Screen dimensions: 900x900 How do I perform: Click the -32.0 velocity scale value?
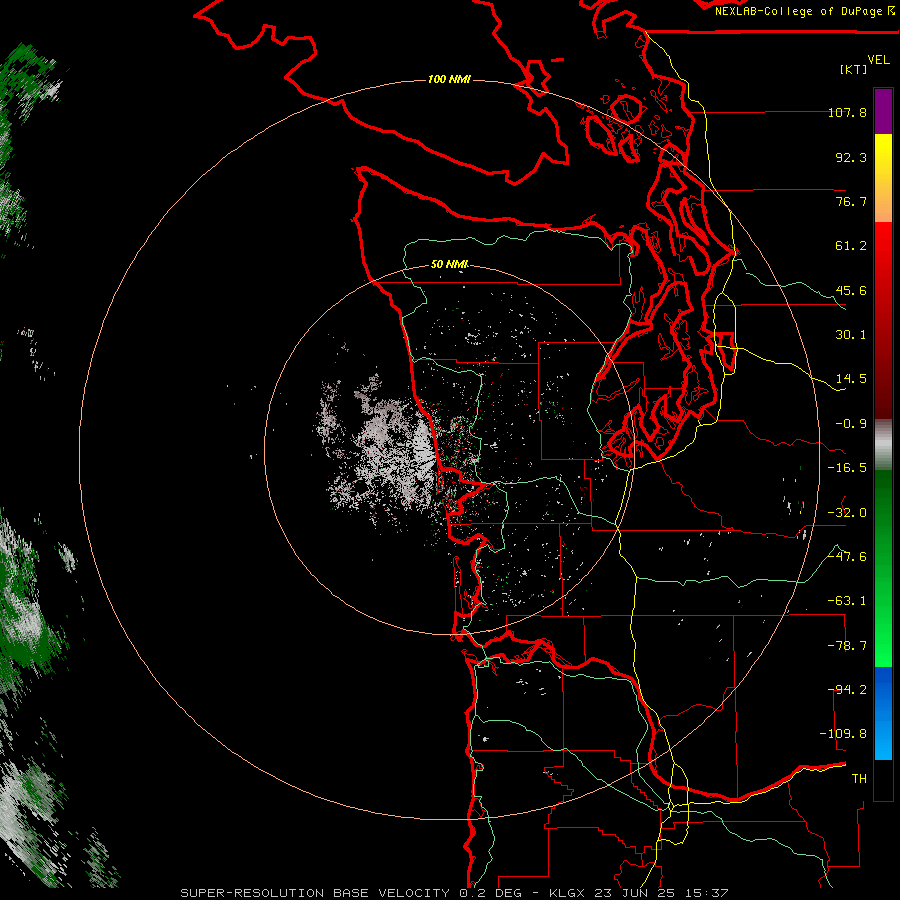[847, 513]
